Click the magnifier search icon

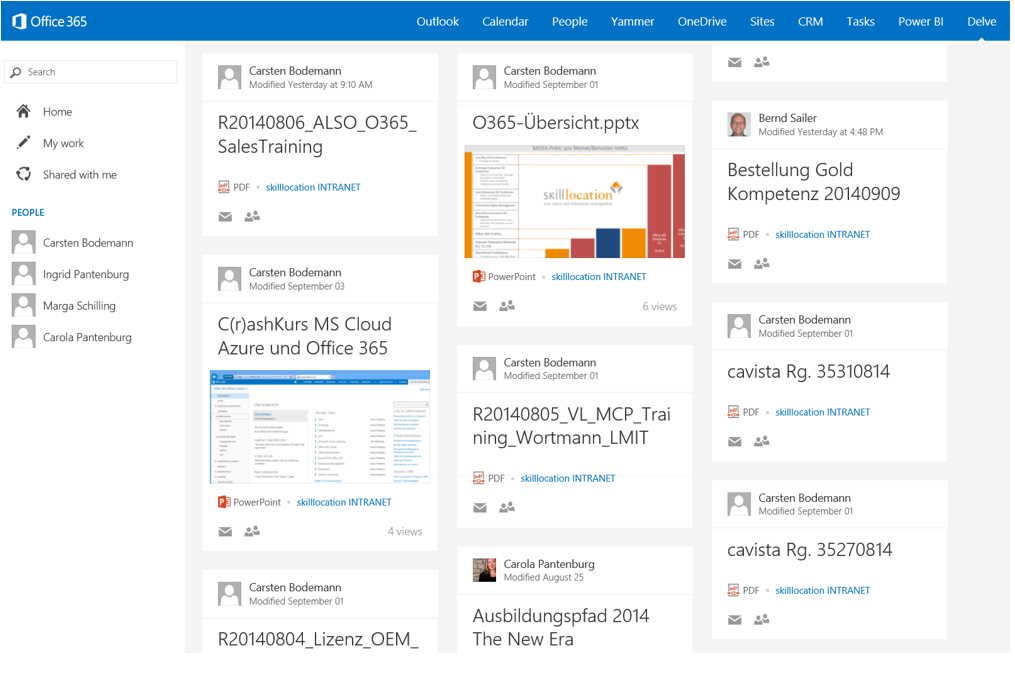click(x=16, y=73)
